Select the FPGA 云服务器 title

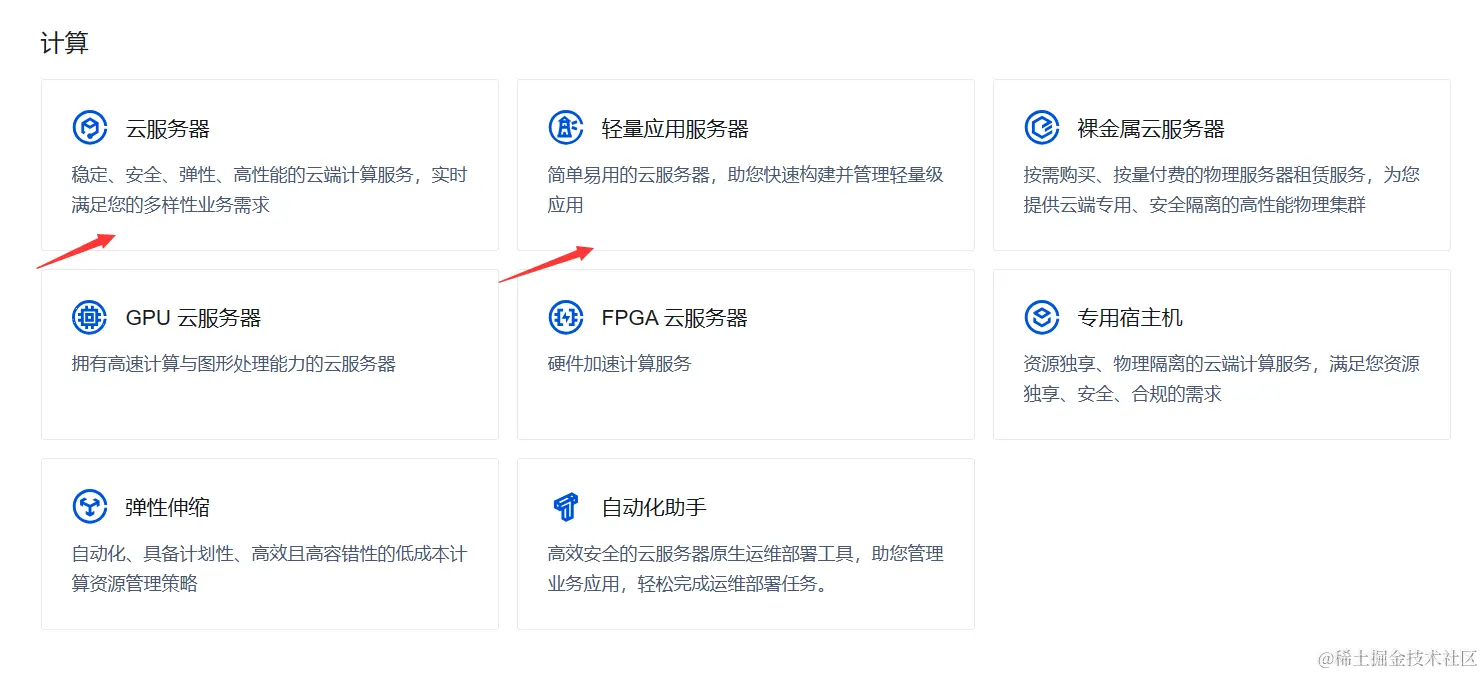675,318
